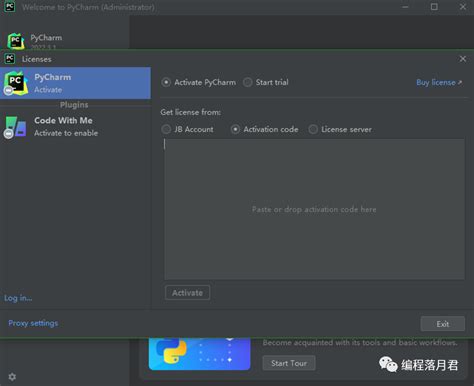Select Code With Me plugin item
This screenshot has height=386, width=474.
click(75, 126)
